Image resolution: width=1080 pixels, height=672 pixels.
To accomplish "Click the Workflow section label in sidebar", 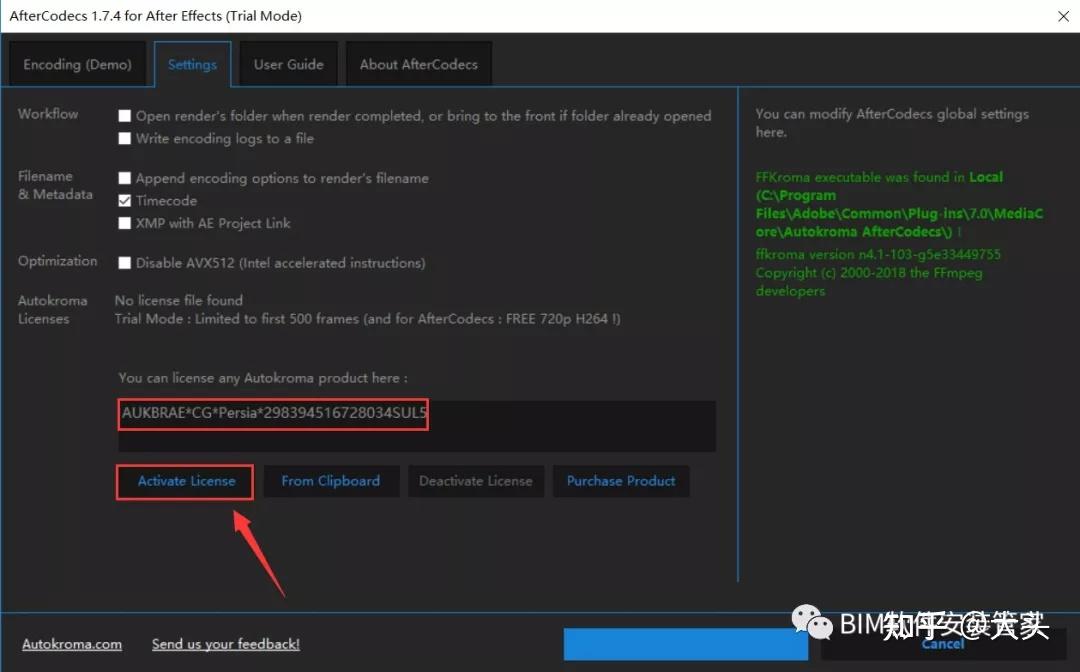I will point(47,114).
